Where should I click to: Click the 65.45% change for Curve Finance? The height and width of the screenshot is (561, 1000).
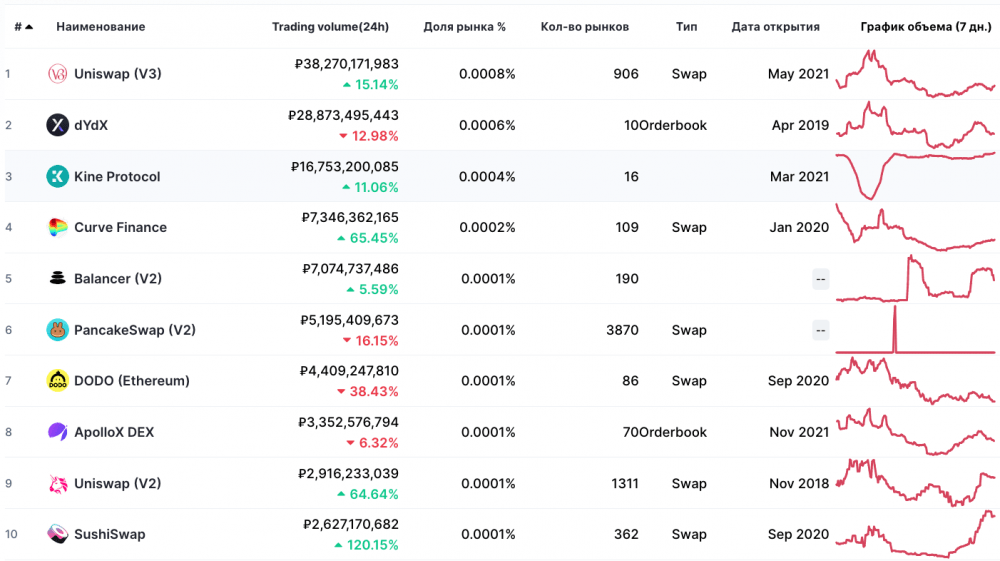click(x=368, y=238)
